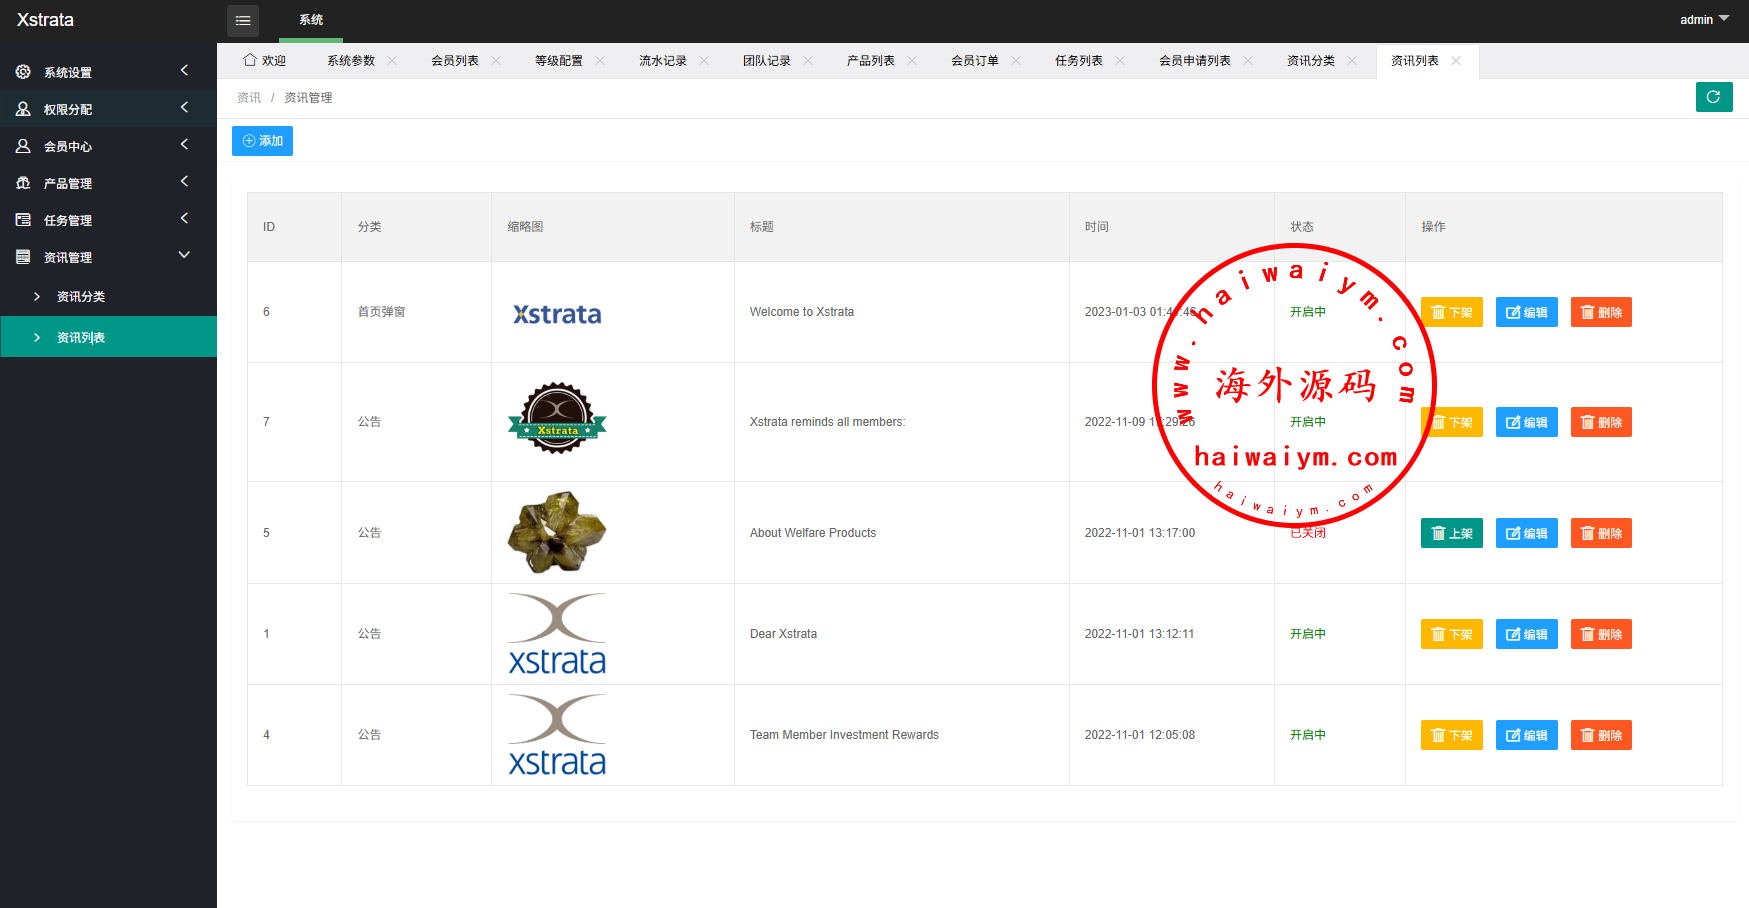
Task: Click the 产品管理 icon in sidebar
Action: tap(23, 183)
